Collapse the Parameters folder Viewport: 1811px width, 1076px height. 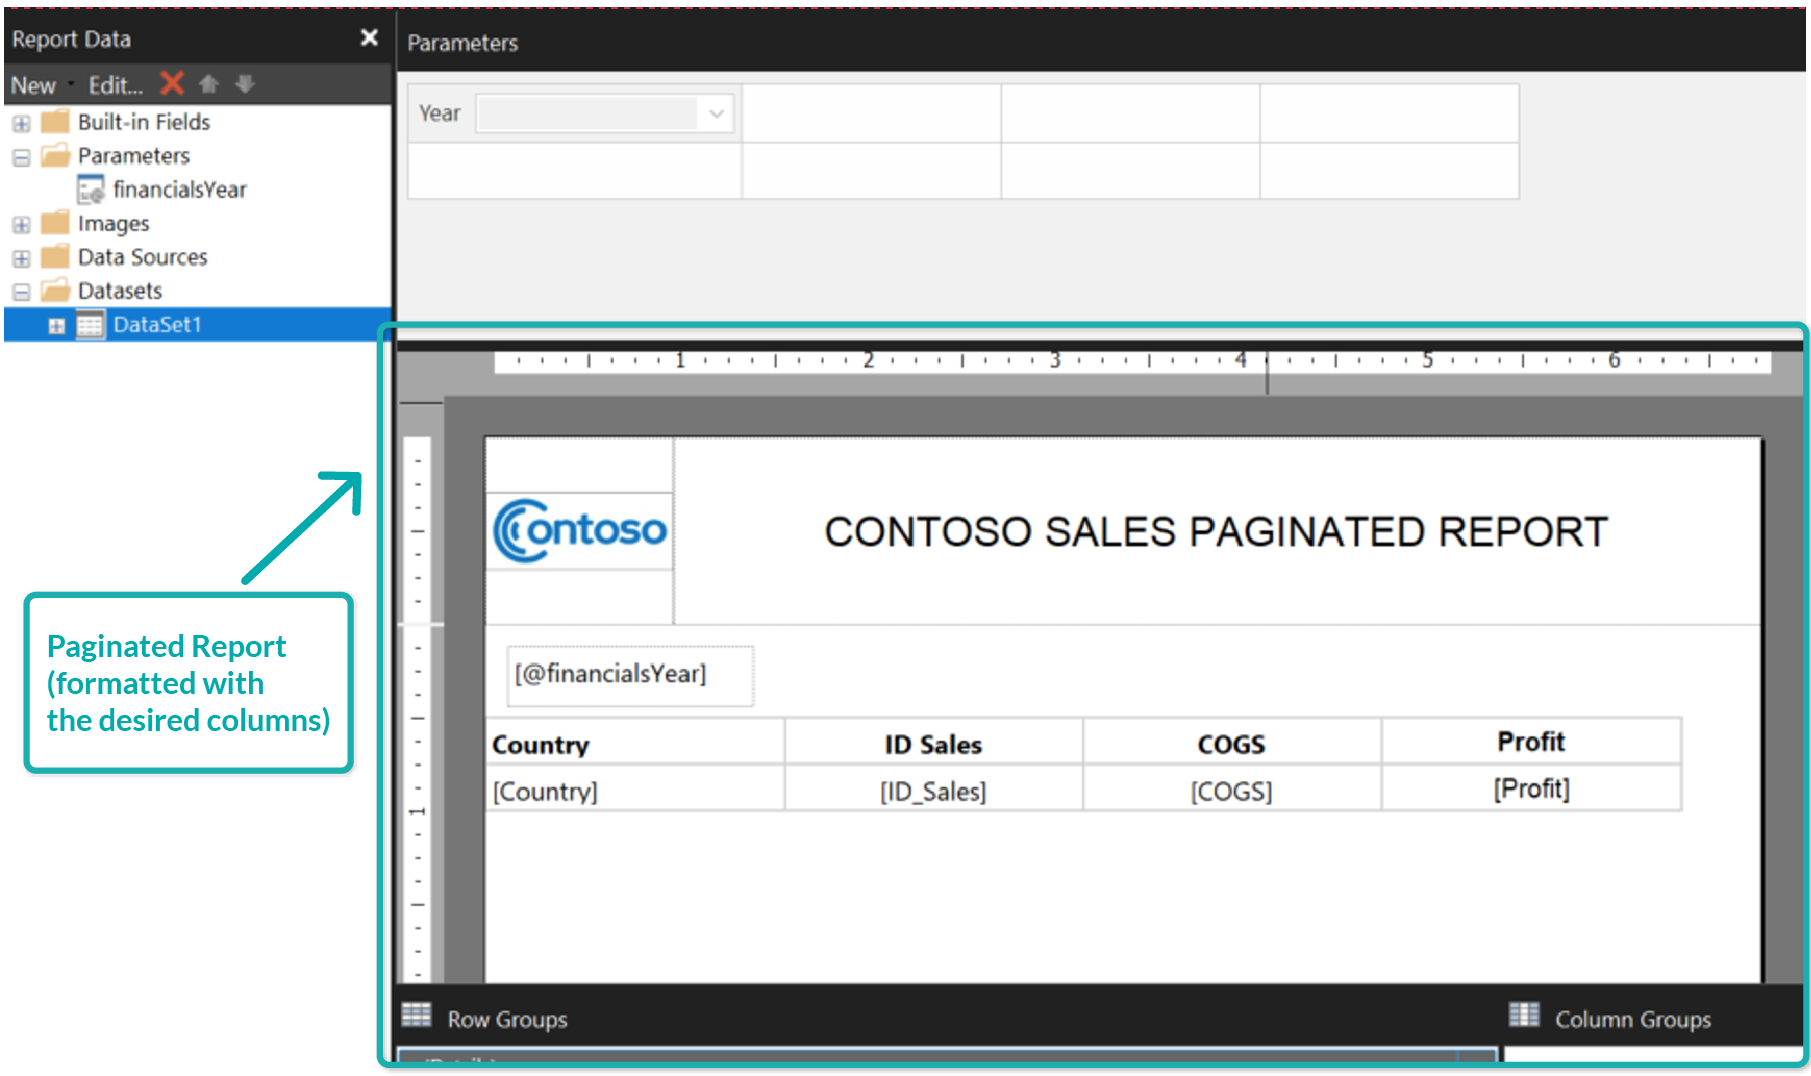coord(21,157)
